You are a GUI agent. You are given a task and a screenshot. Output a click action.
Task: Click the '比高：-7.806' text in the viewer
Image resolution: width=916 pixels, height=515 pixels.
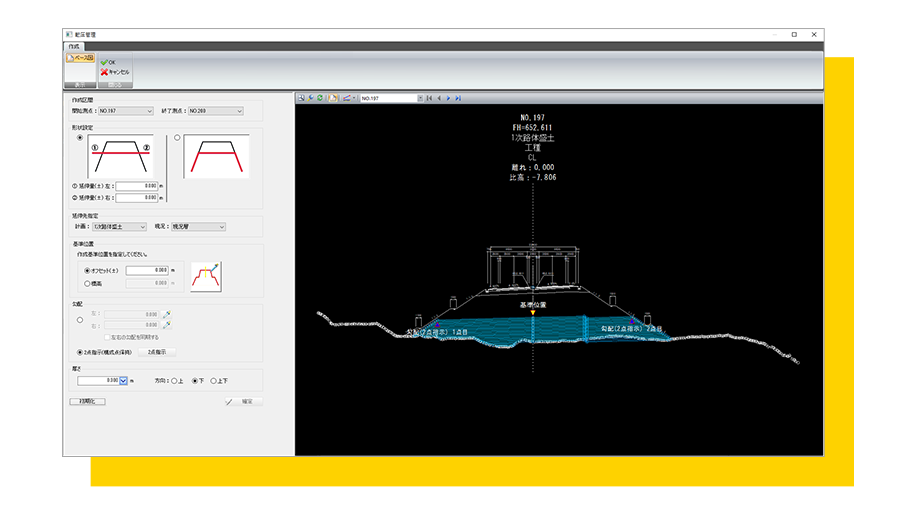533,178
